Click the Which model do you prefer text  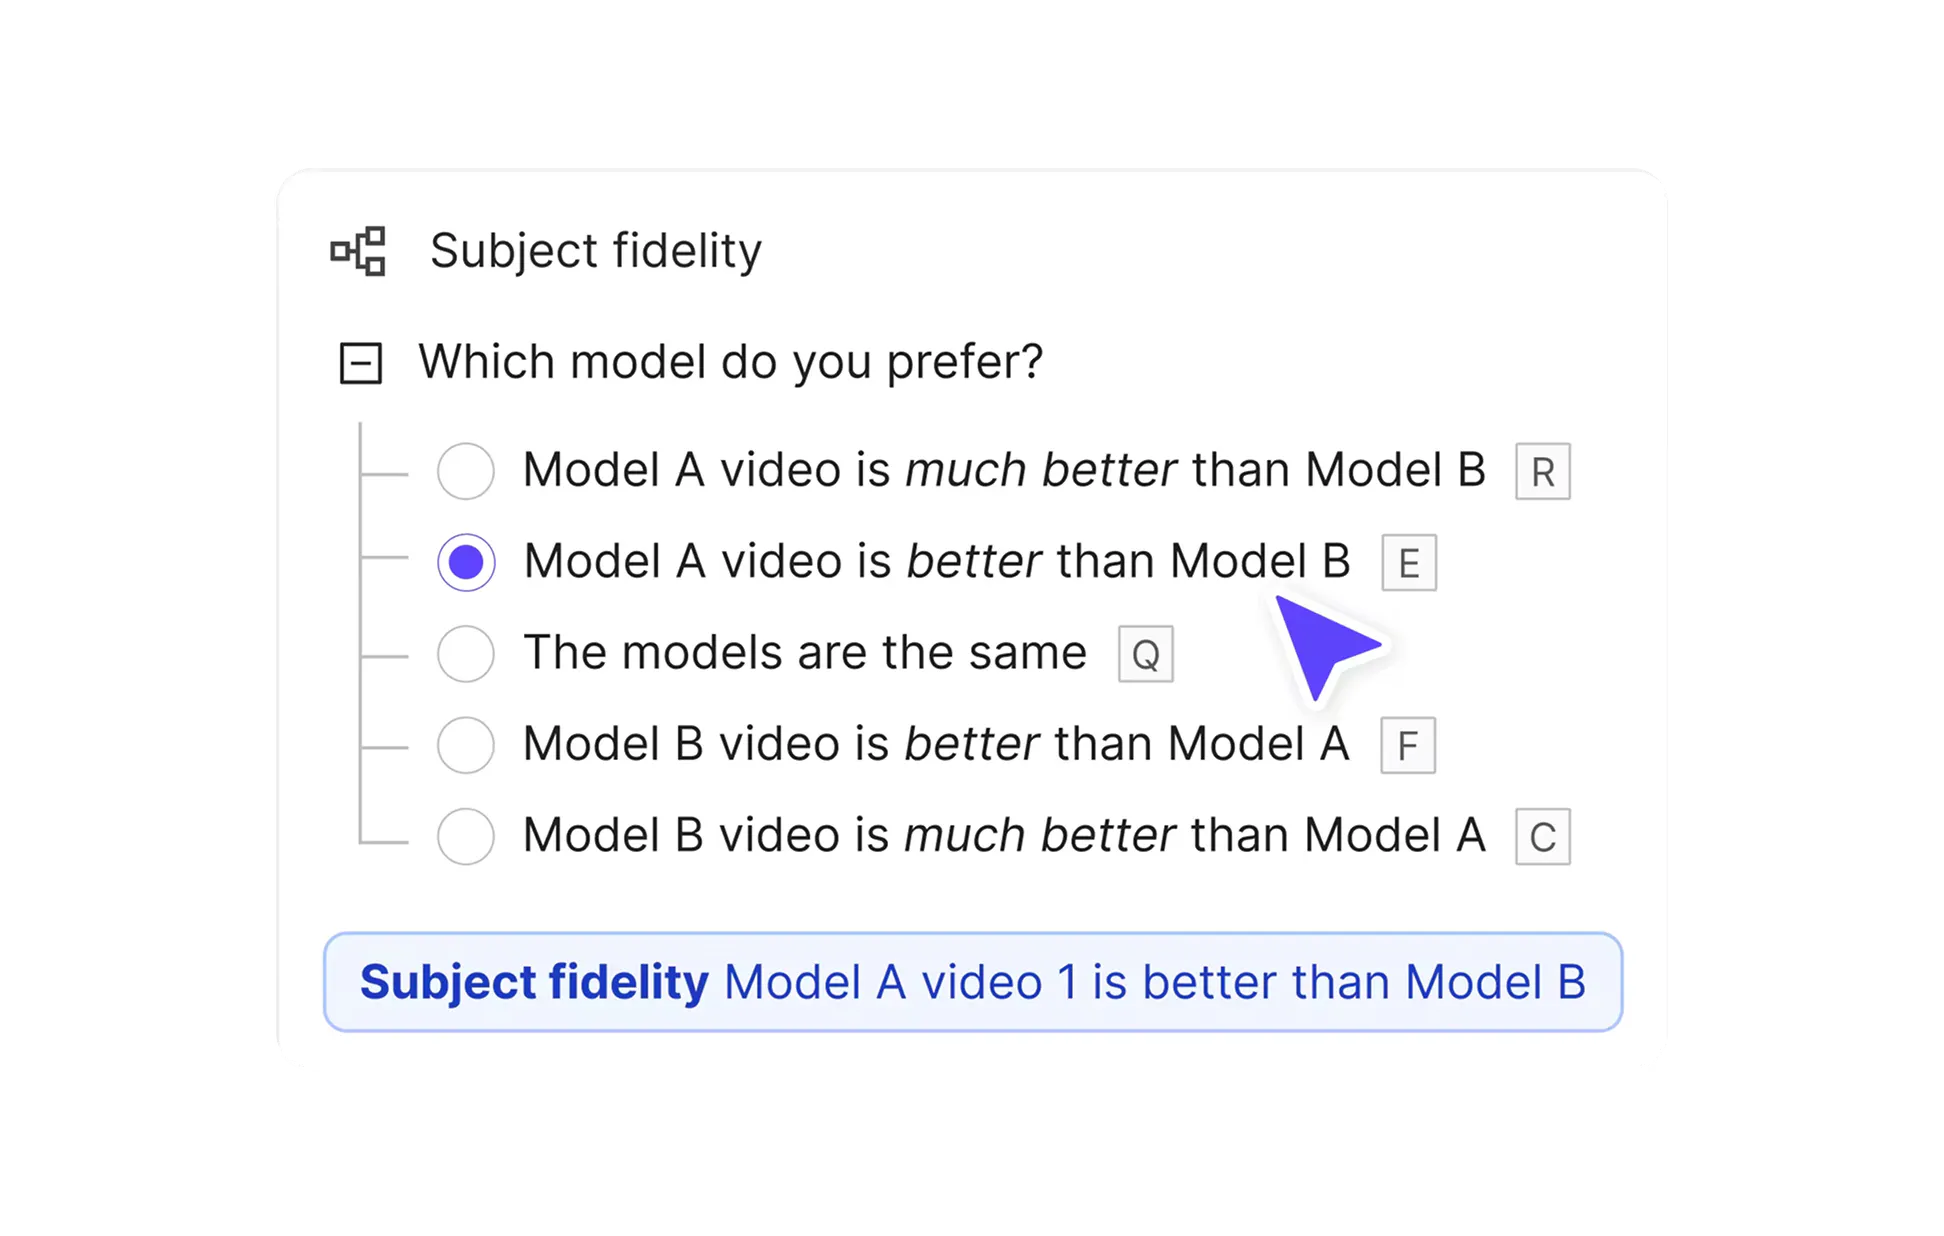tap(730, 362)
